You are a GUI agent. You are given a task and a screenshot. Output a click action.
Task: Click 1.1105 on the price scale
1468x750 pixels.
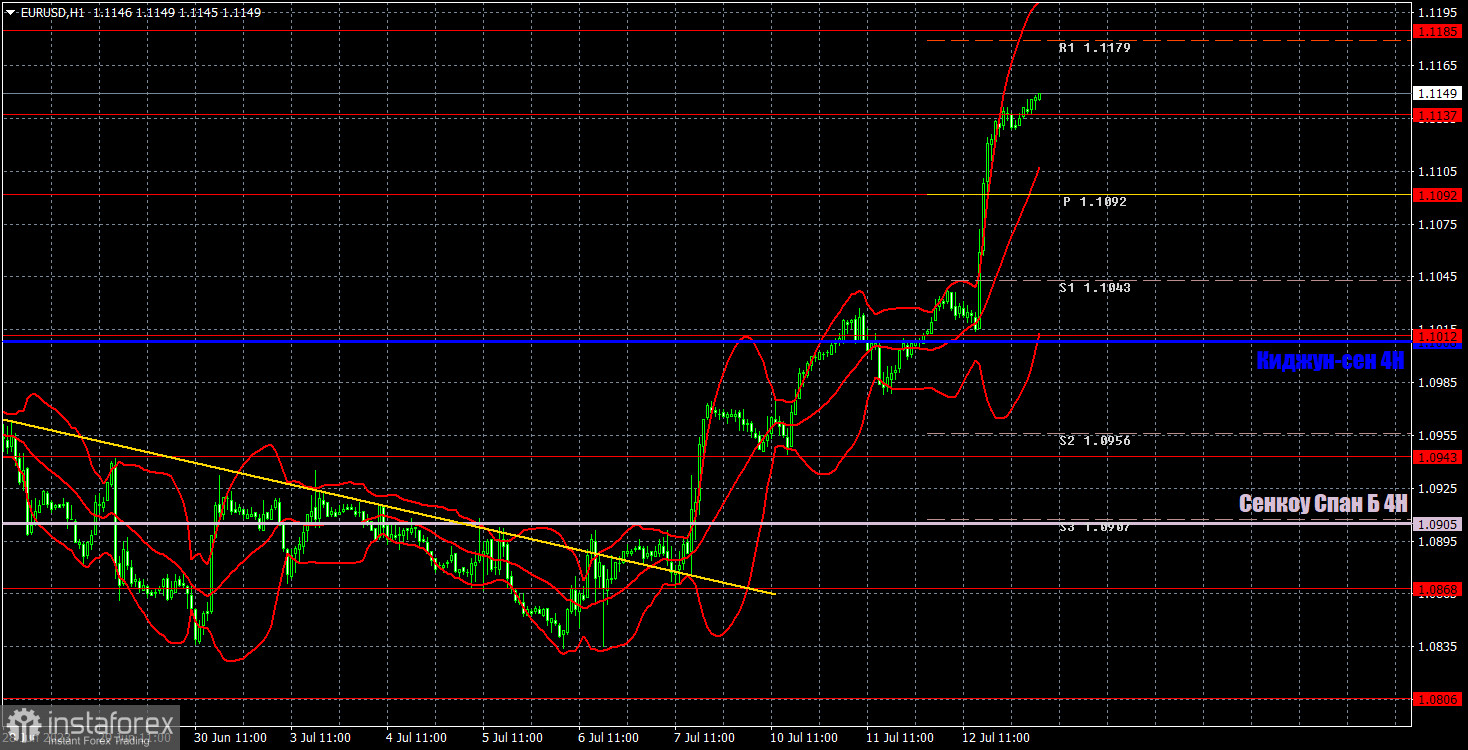click(1438, 172)
